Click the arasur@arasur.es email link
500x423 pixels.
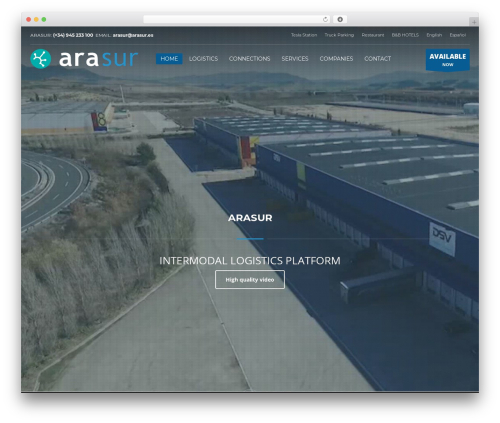coord(133,35)
